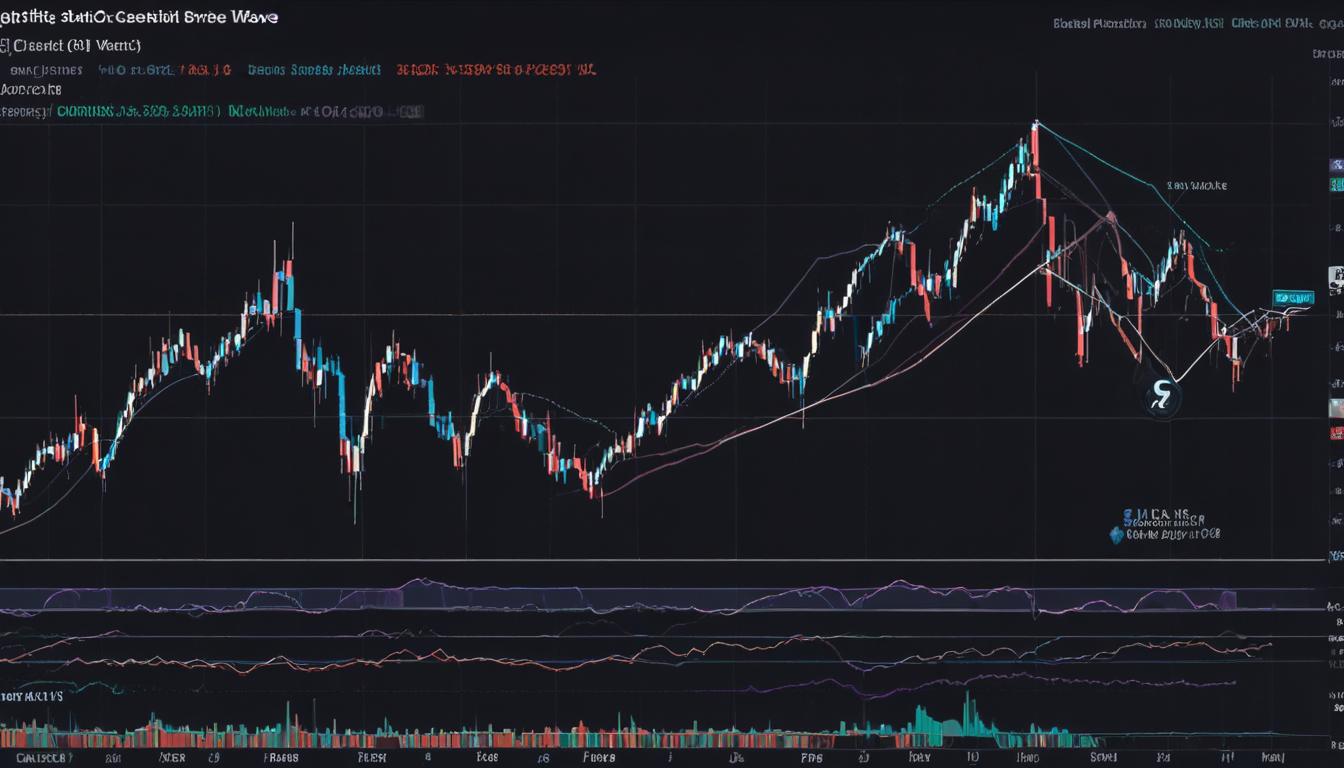Image resolution: width=1344 pixels, height=768 pixels.
Task: Expand the grey indicator label beside the green one
Action: (325, 113)
